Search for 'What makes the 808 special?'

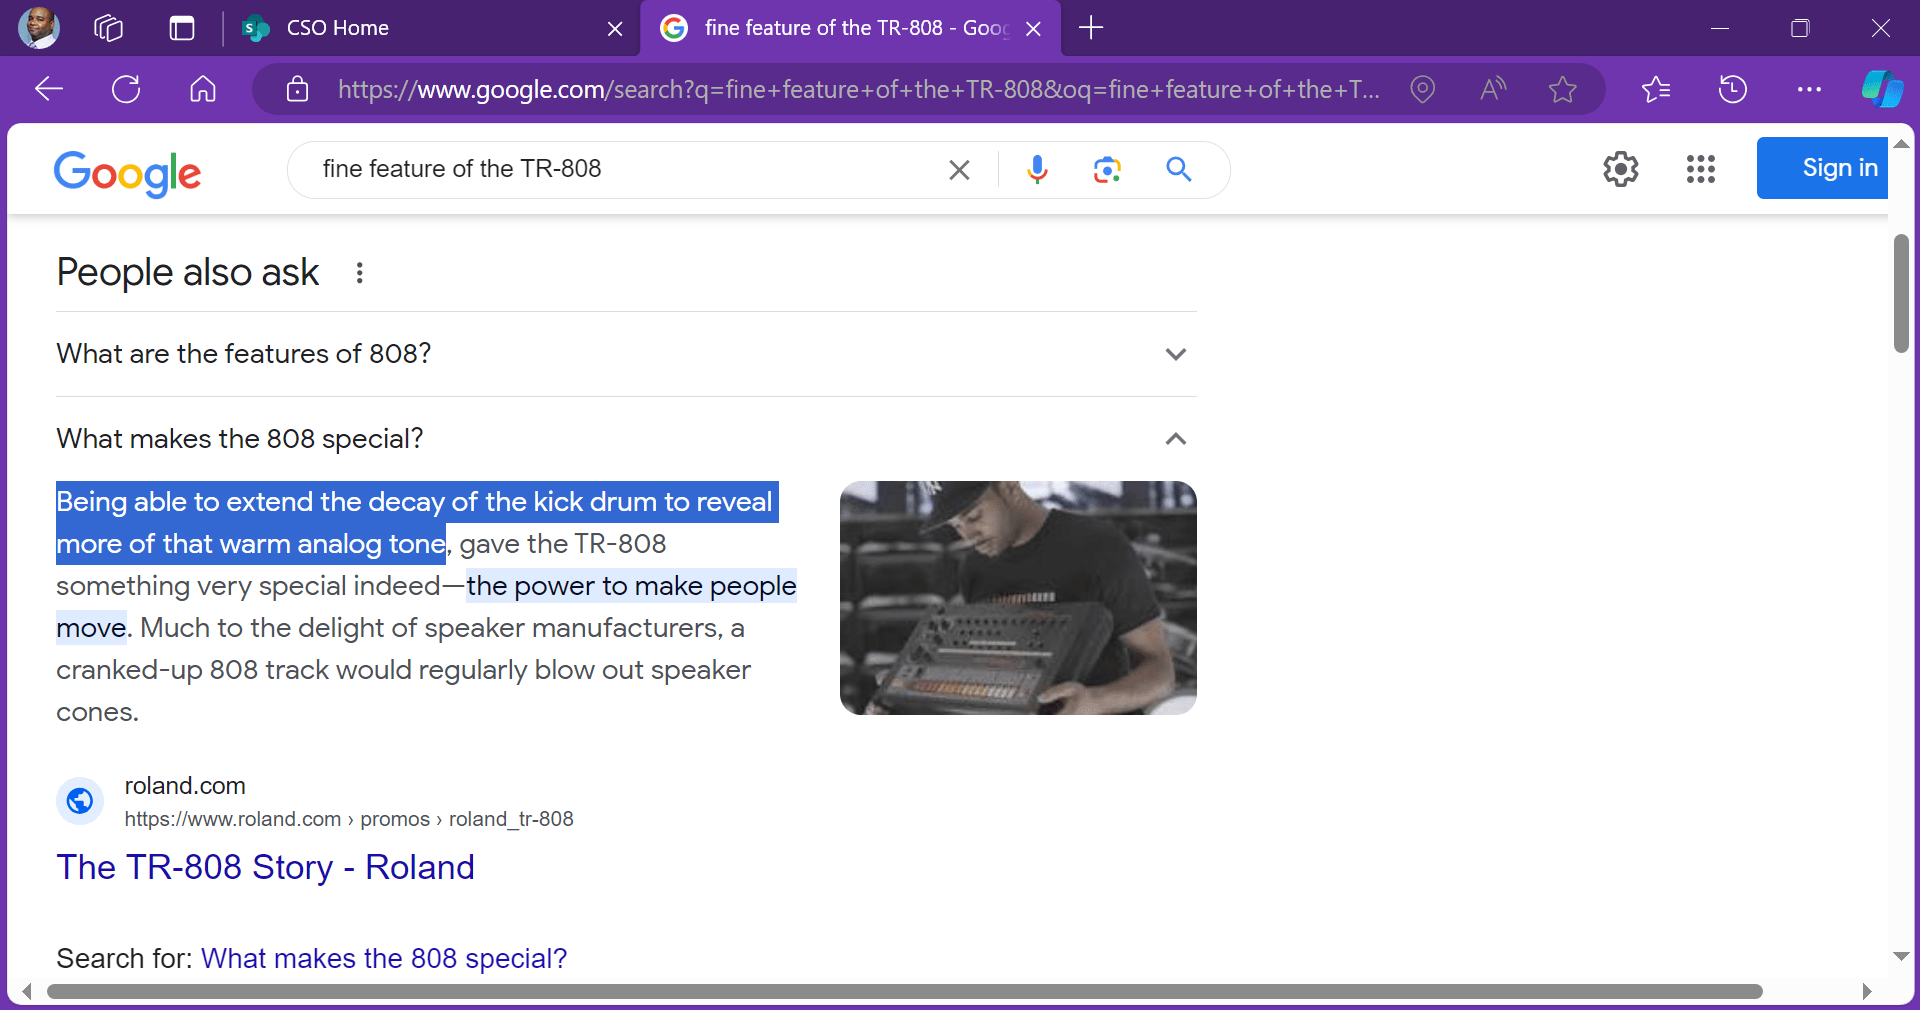[384, 958]
